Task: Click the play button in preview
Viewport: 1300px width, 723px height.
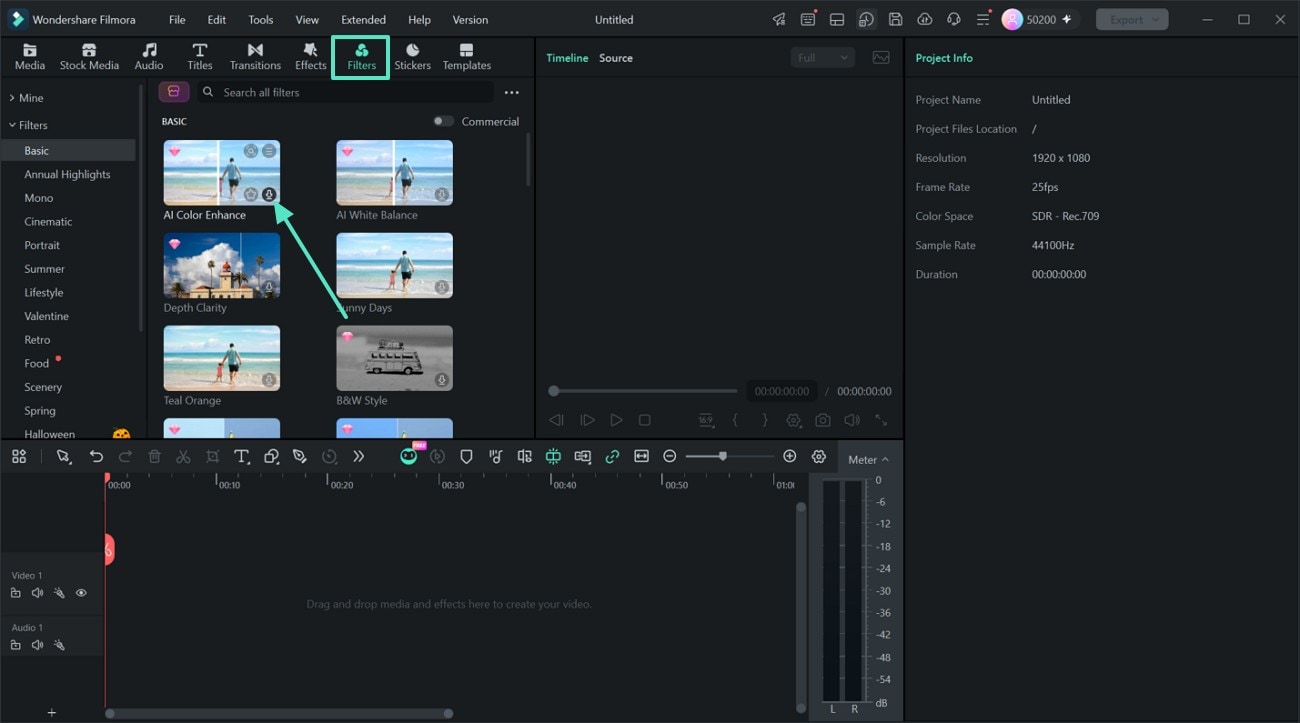Action: (x=616, y=421)
